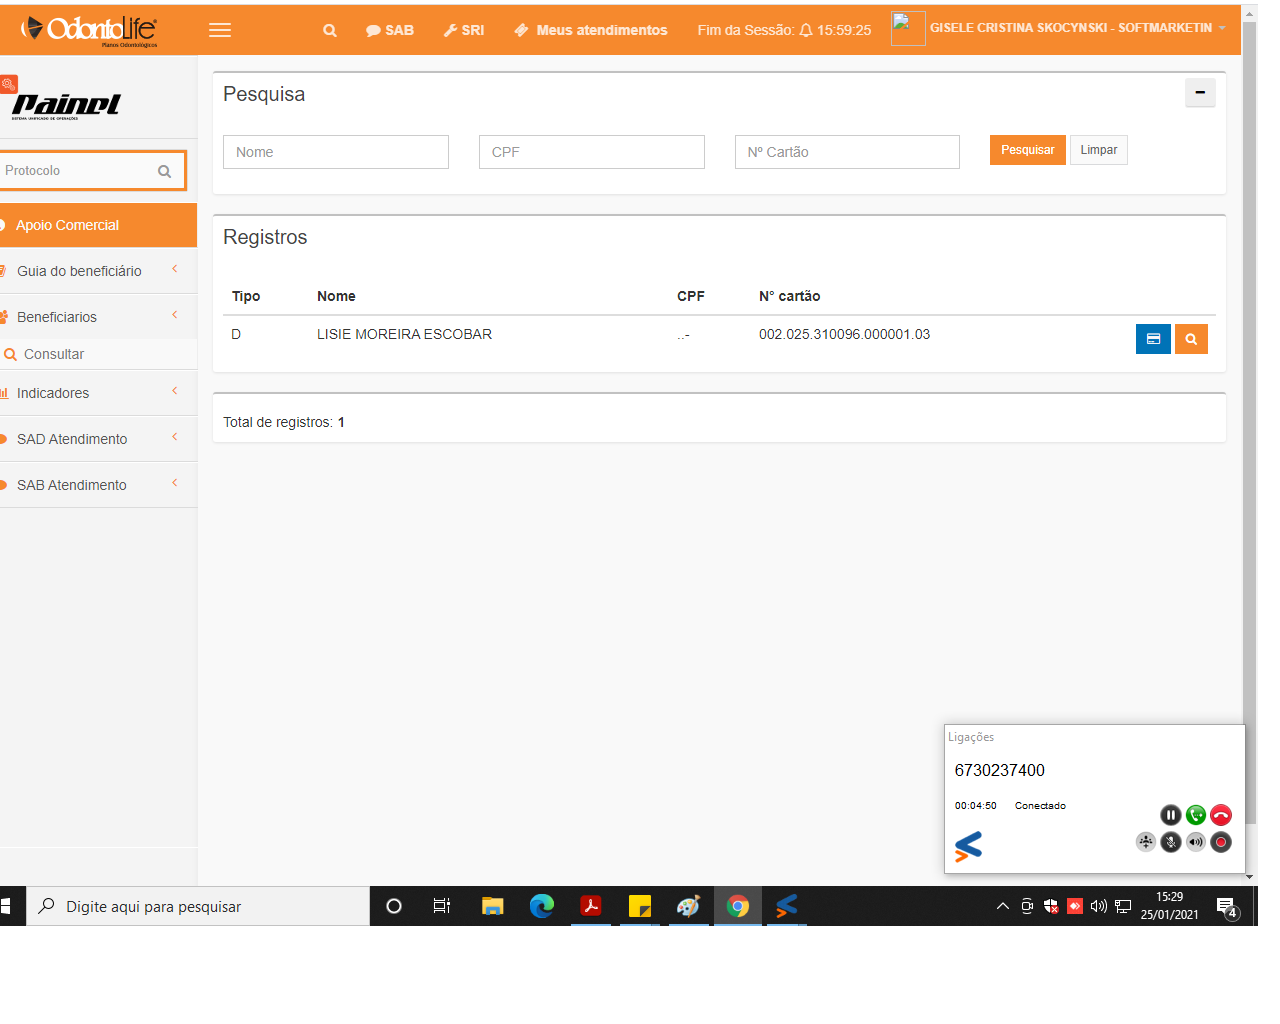Select Consultar in the sidebar
Image resolution: width=1280 pixels, height=1024 pixels.
click(54, 354)
